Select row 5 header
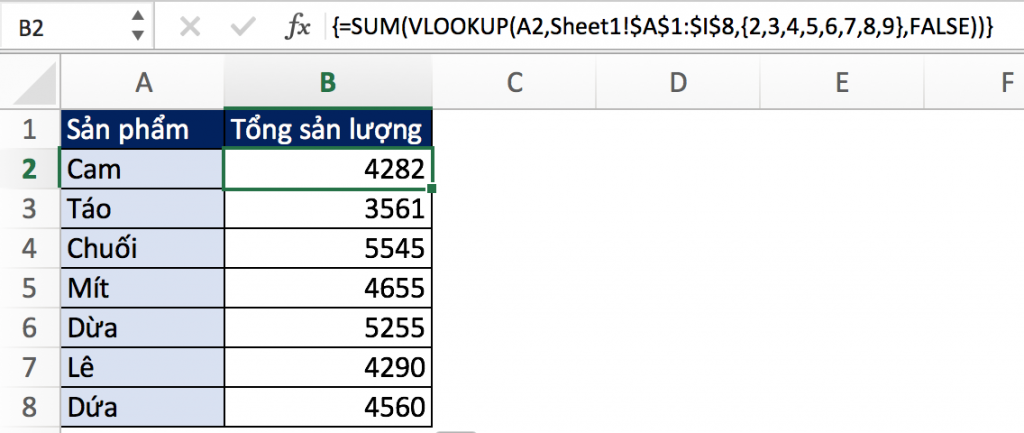 pos(29,289)
